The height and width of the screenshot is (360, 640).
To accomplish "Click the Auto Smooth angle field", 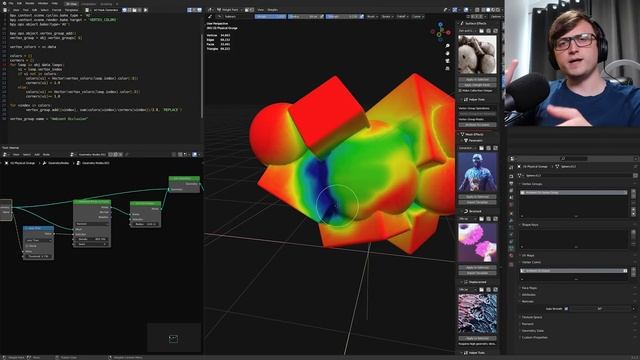I will [x=600, y=309].
